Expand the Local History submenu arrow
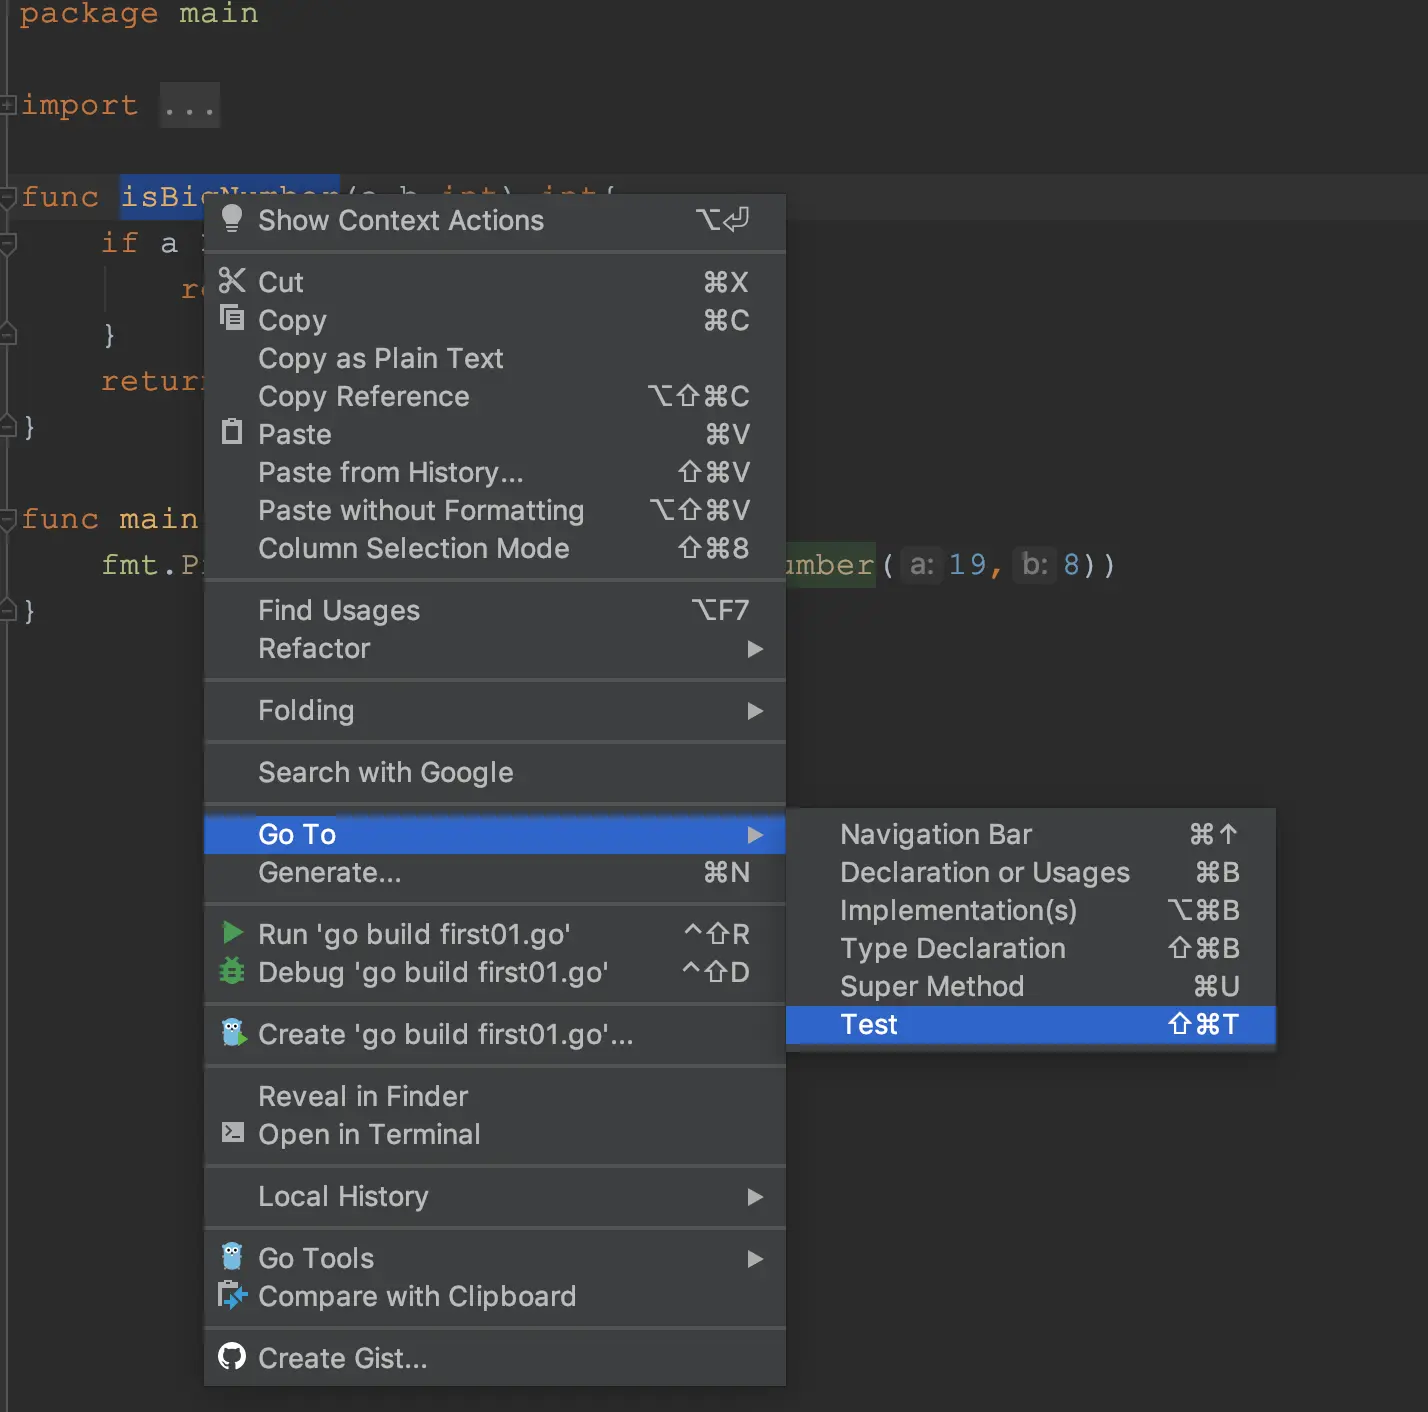This screenshot has width=1428, height=1412. [x=755, y=1197]
